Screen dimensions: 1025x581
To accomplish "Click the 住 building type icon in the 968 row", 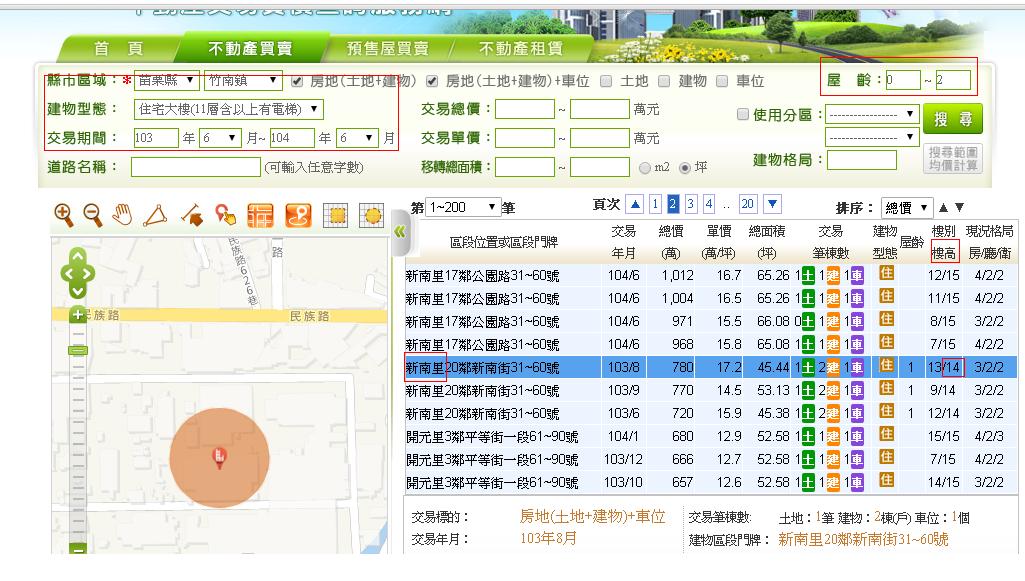I will (x=886, y=342).
